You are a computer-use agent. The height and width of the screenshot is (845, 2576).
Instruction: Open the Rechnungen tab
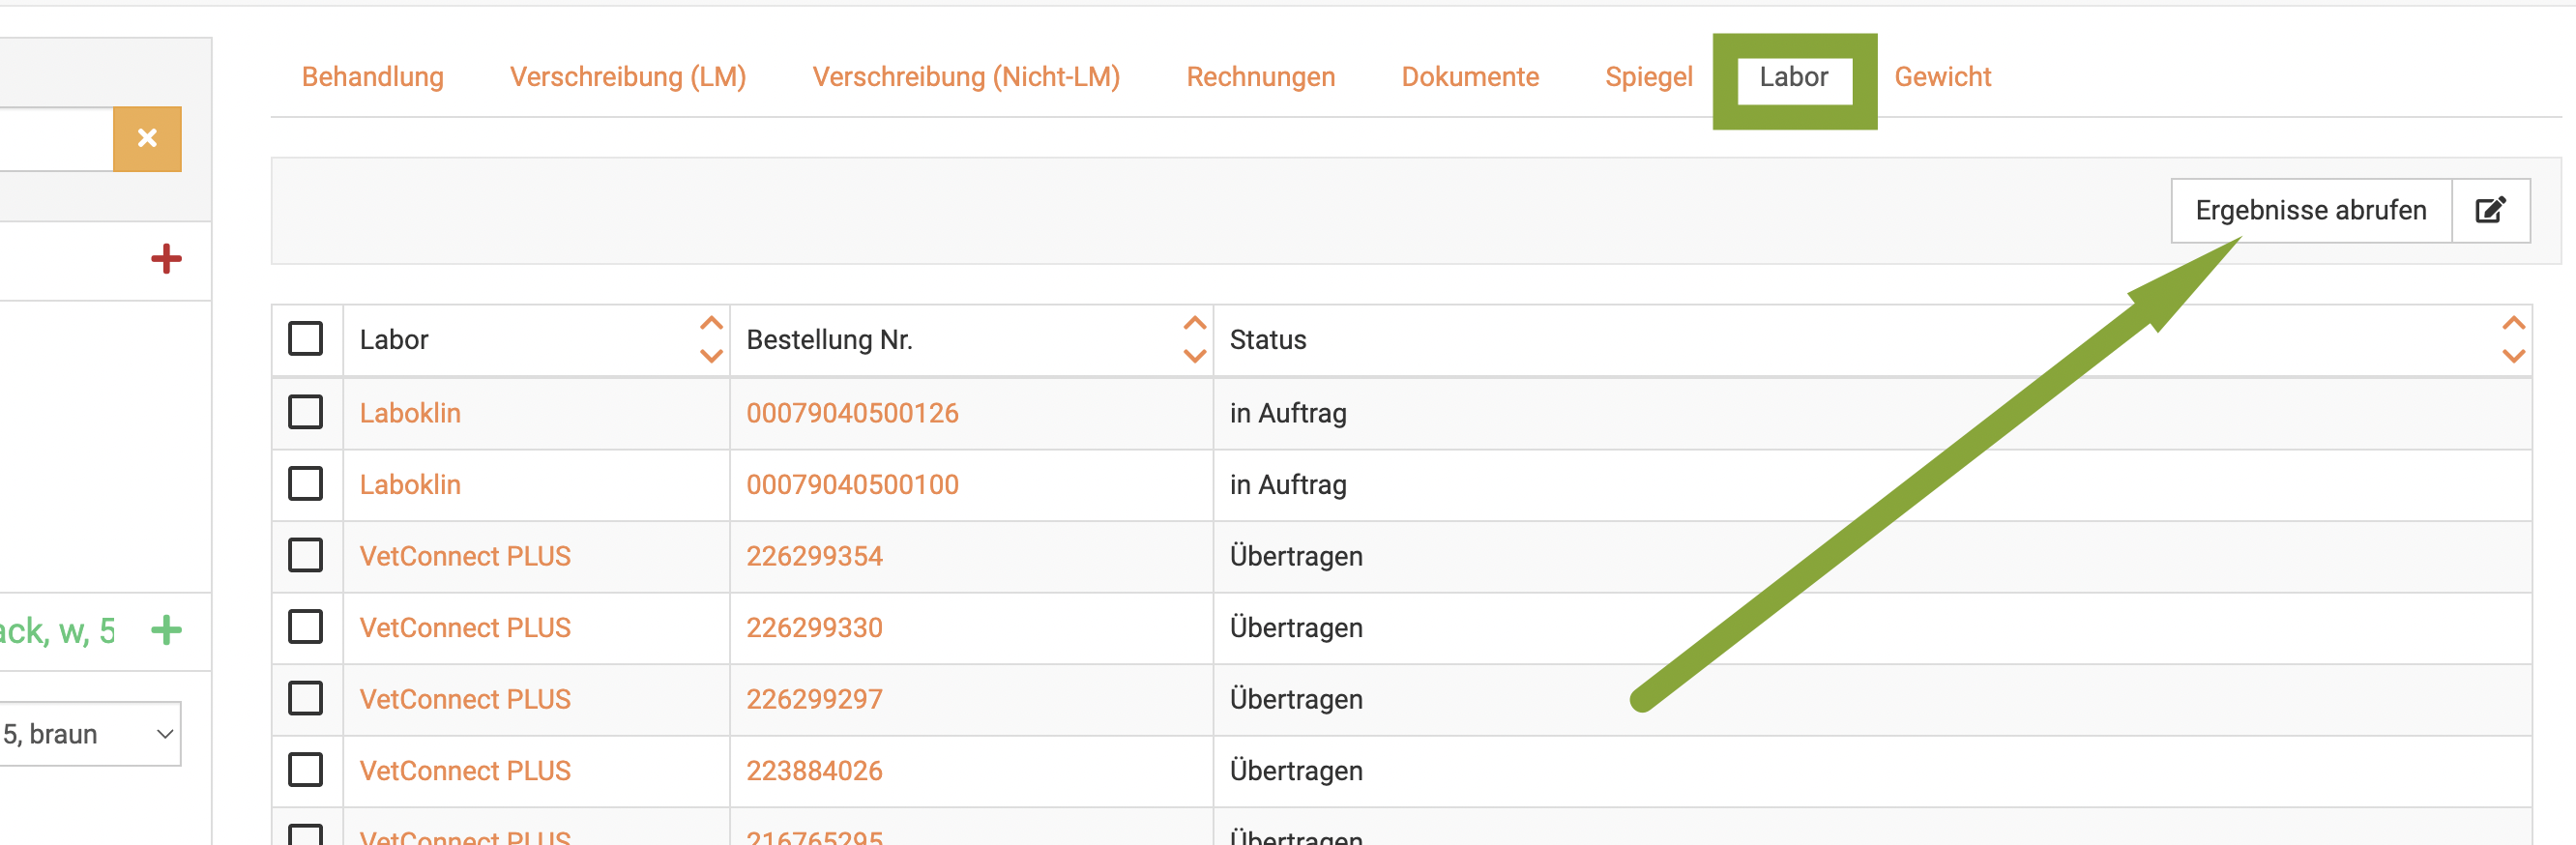[1260, 77]
